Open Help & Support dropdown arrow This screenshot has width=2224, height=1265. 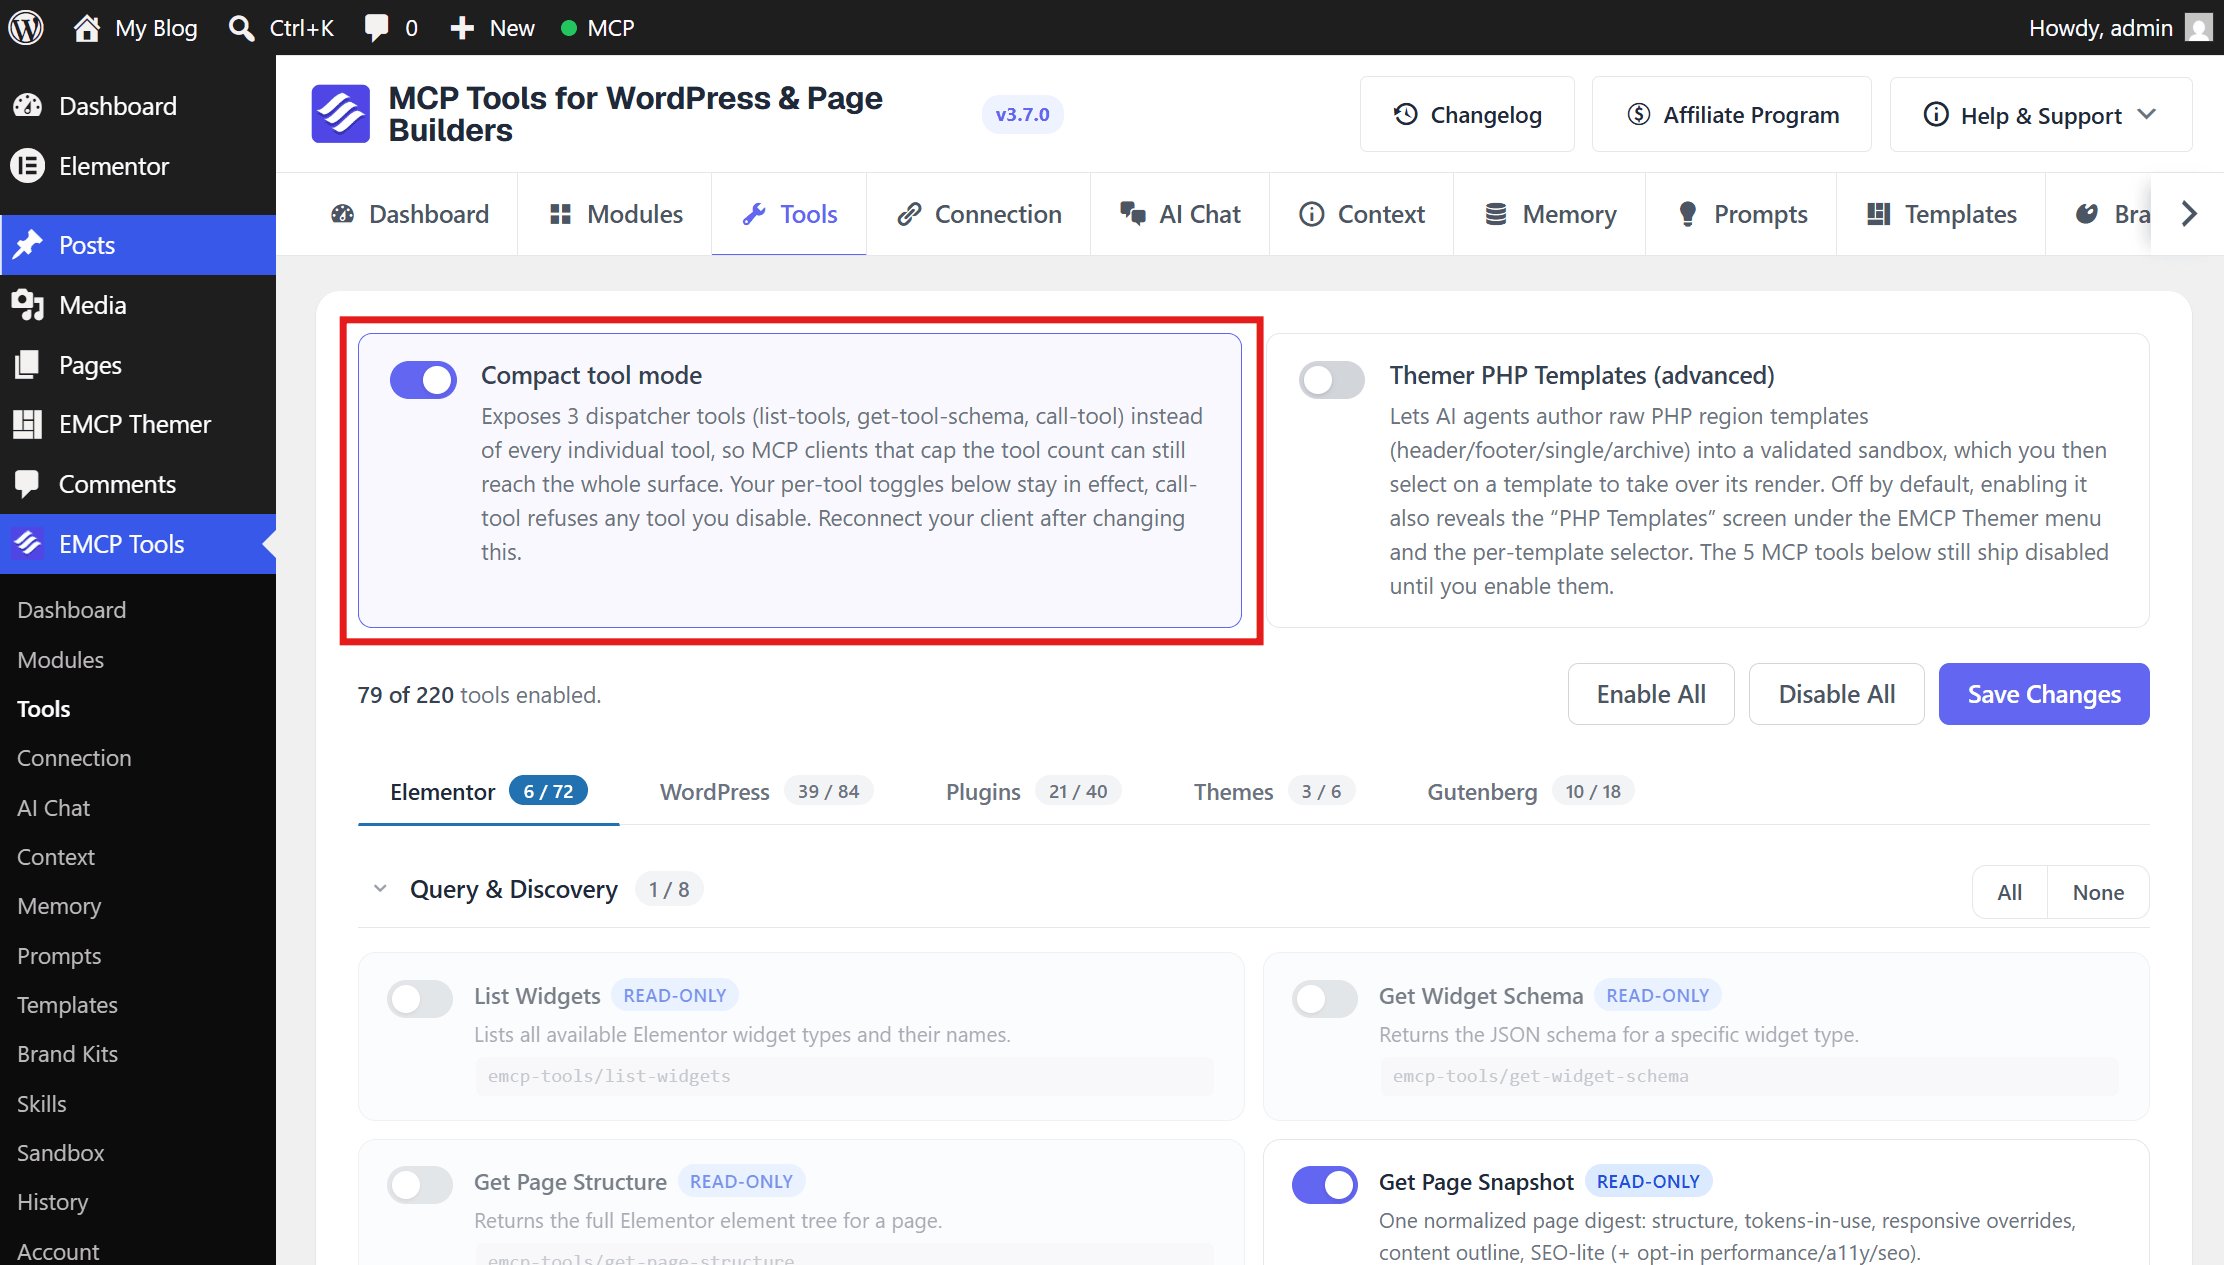coord(2146,114)
